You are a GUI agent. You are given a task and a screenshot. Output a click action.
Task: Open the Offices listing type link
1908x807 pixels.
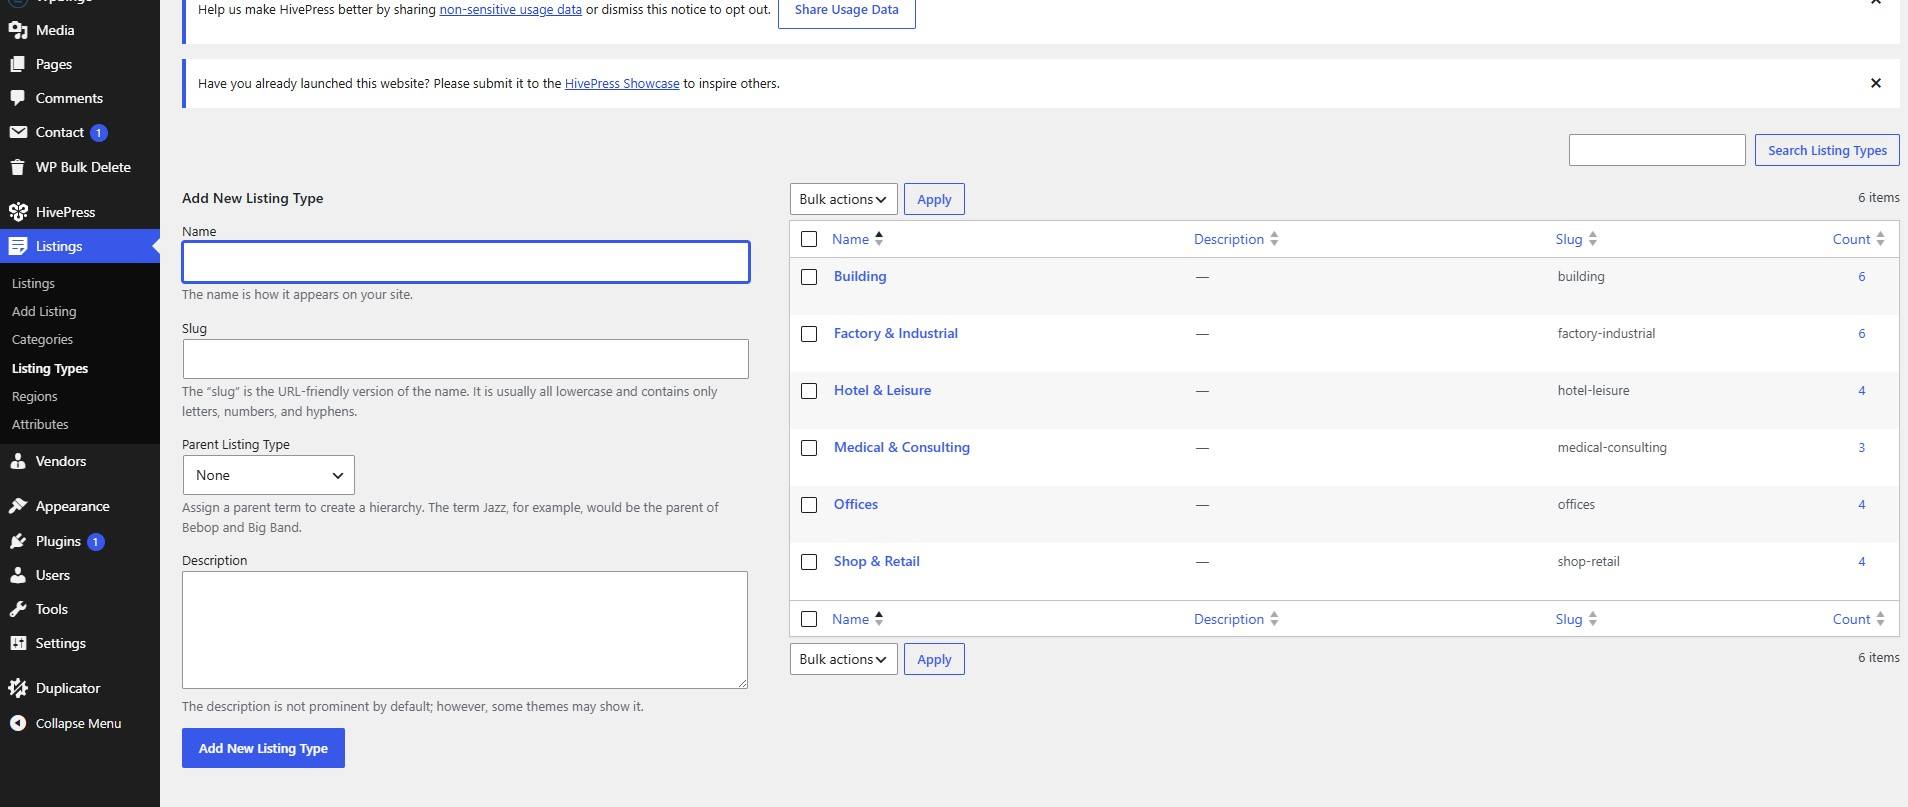(856, 504)
